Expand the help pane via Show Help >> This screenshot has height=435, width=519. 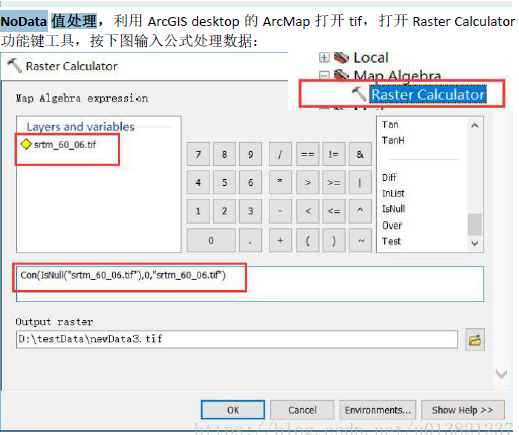pos(463,410)
